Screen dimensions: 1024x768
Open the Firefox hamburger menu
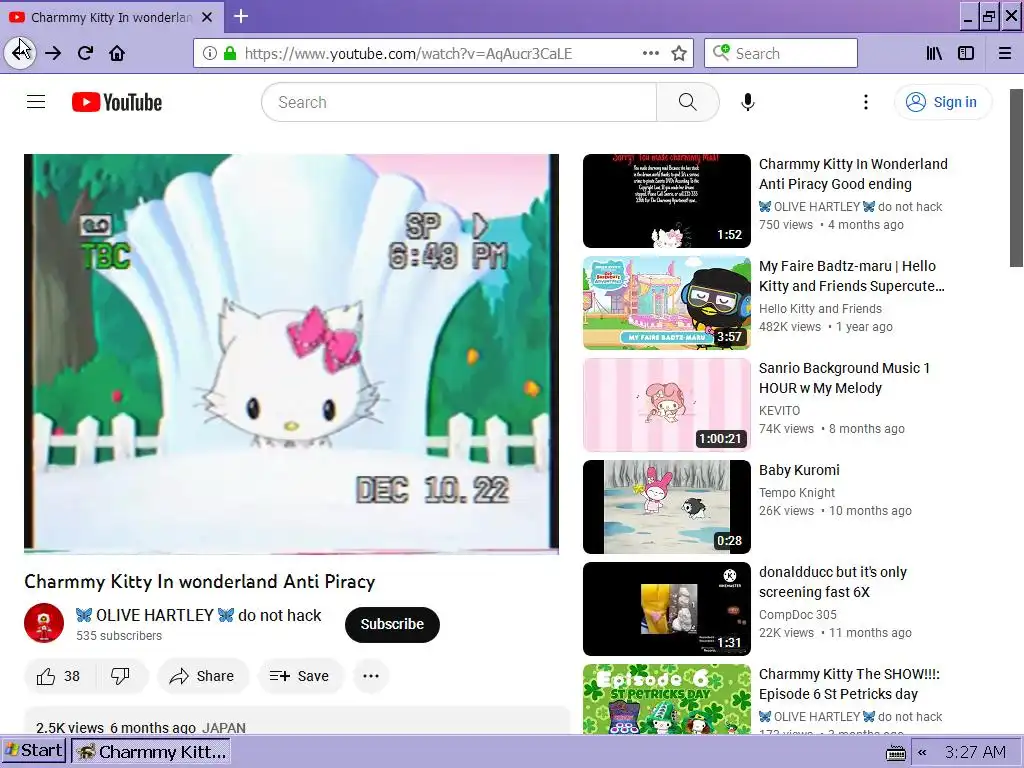(x=1005, y=53)
